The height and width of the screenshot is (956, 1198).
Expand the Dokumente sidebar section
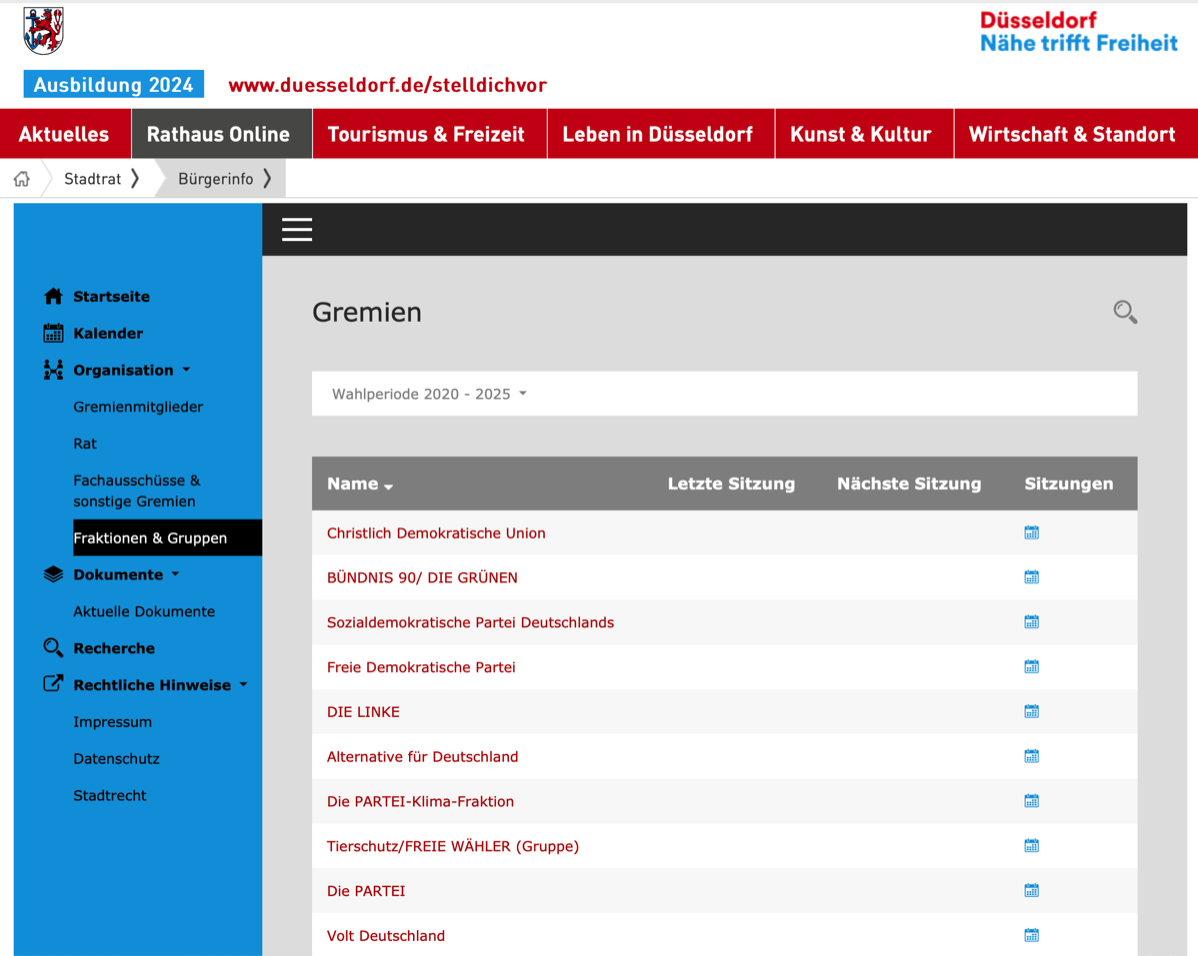[126, 575]
